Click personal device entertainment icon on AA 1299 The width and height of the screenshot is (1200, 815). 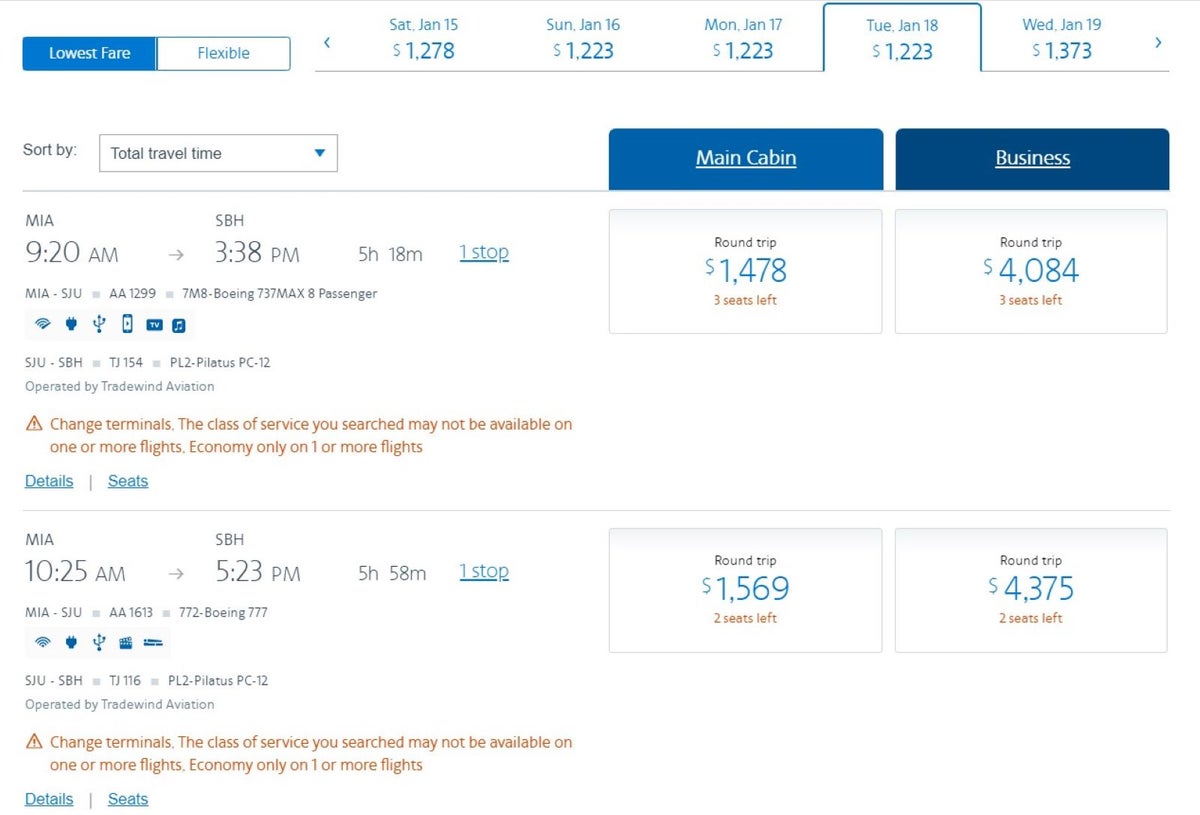(x=127, y=324)
